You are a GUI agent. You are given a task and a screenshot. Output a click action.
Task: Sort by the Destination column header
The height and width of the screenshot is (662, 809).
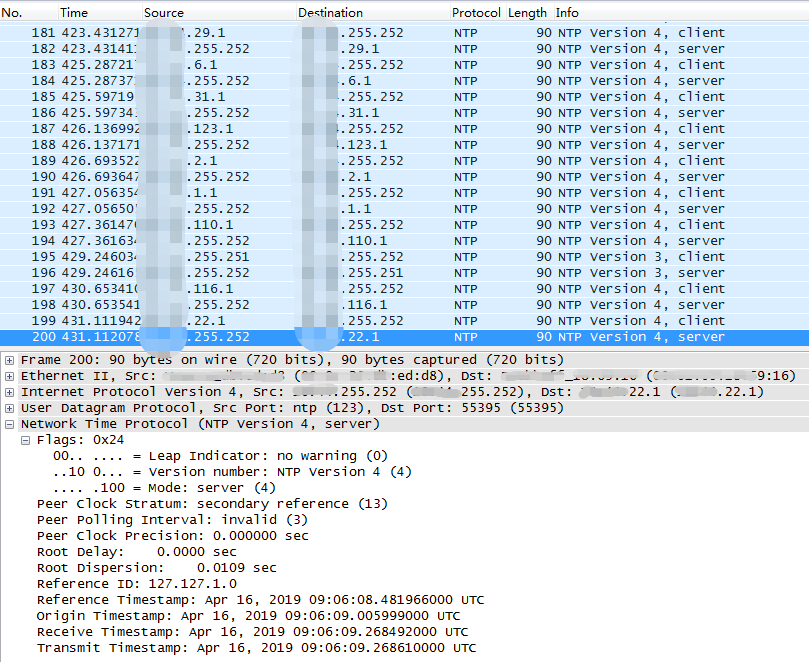[x=373, y=12]
